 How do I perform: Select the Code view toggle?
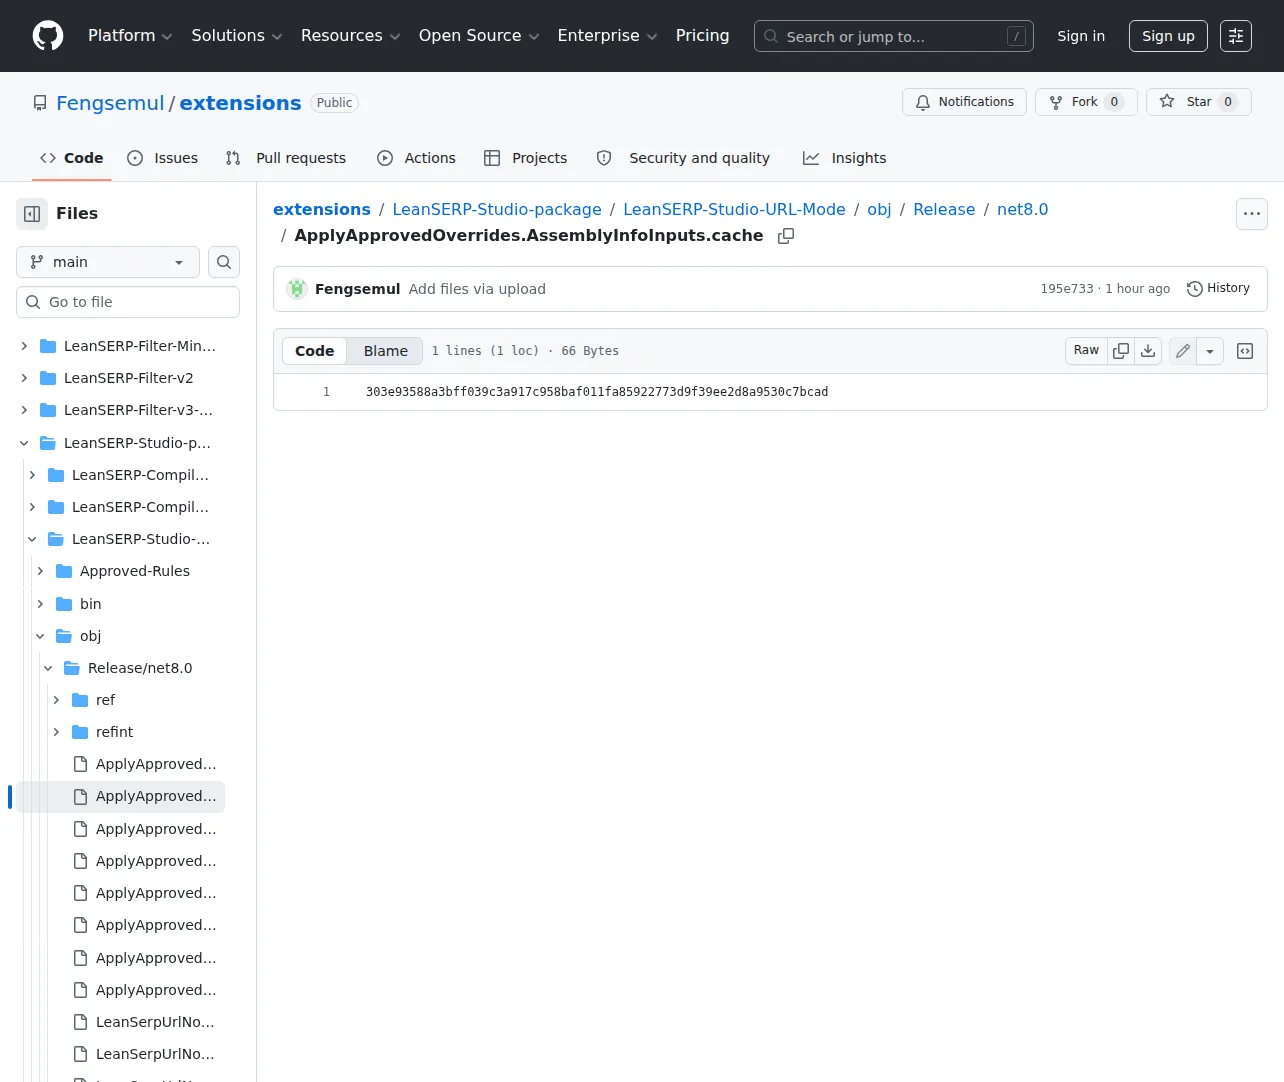tap(315, 351)
